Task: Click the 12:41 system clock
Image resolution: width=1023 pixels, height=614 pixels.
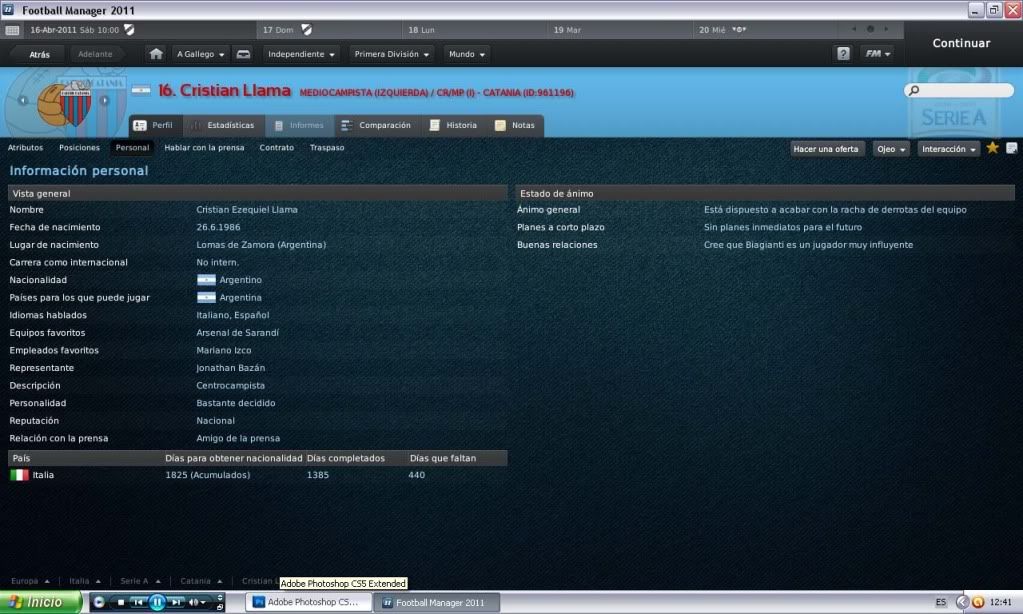Action: tap(1000, 602)
